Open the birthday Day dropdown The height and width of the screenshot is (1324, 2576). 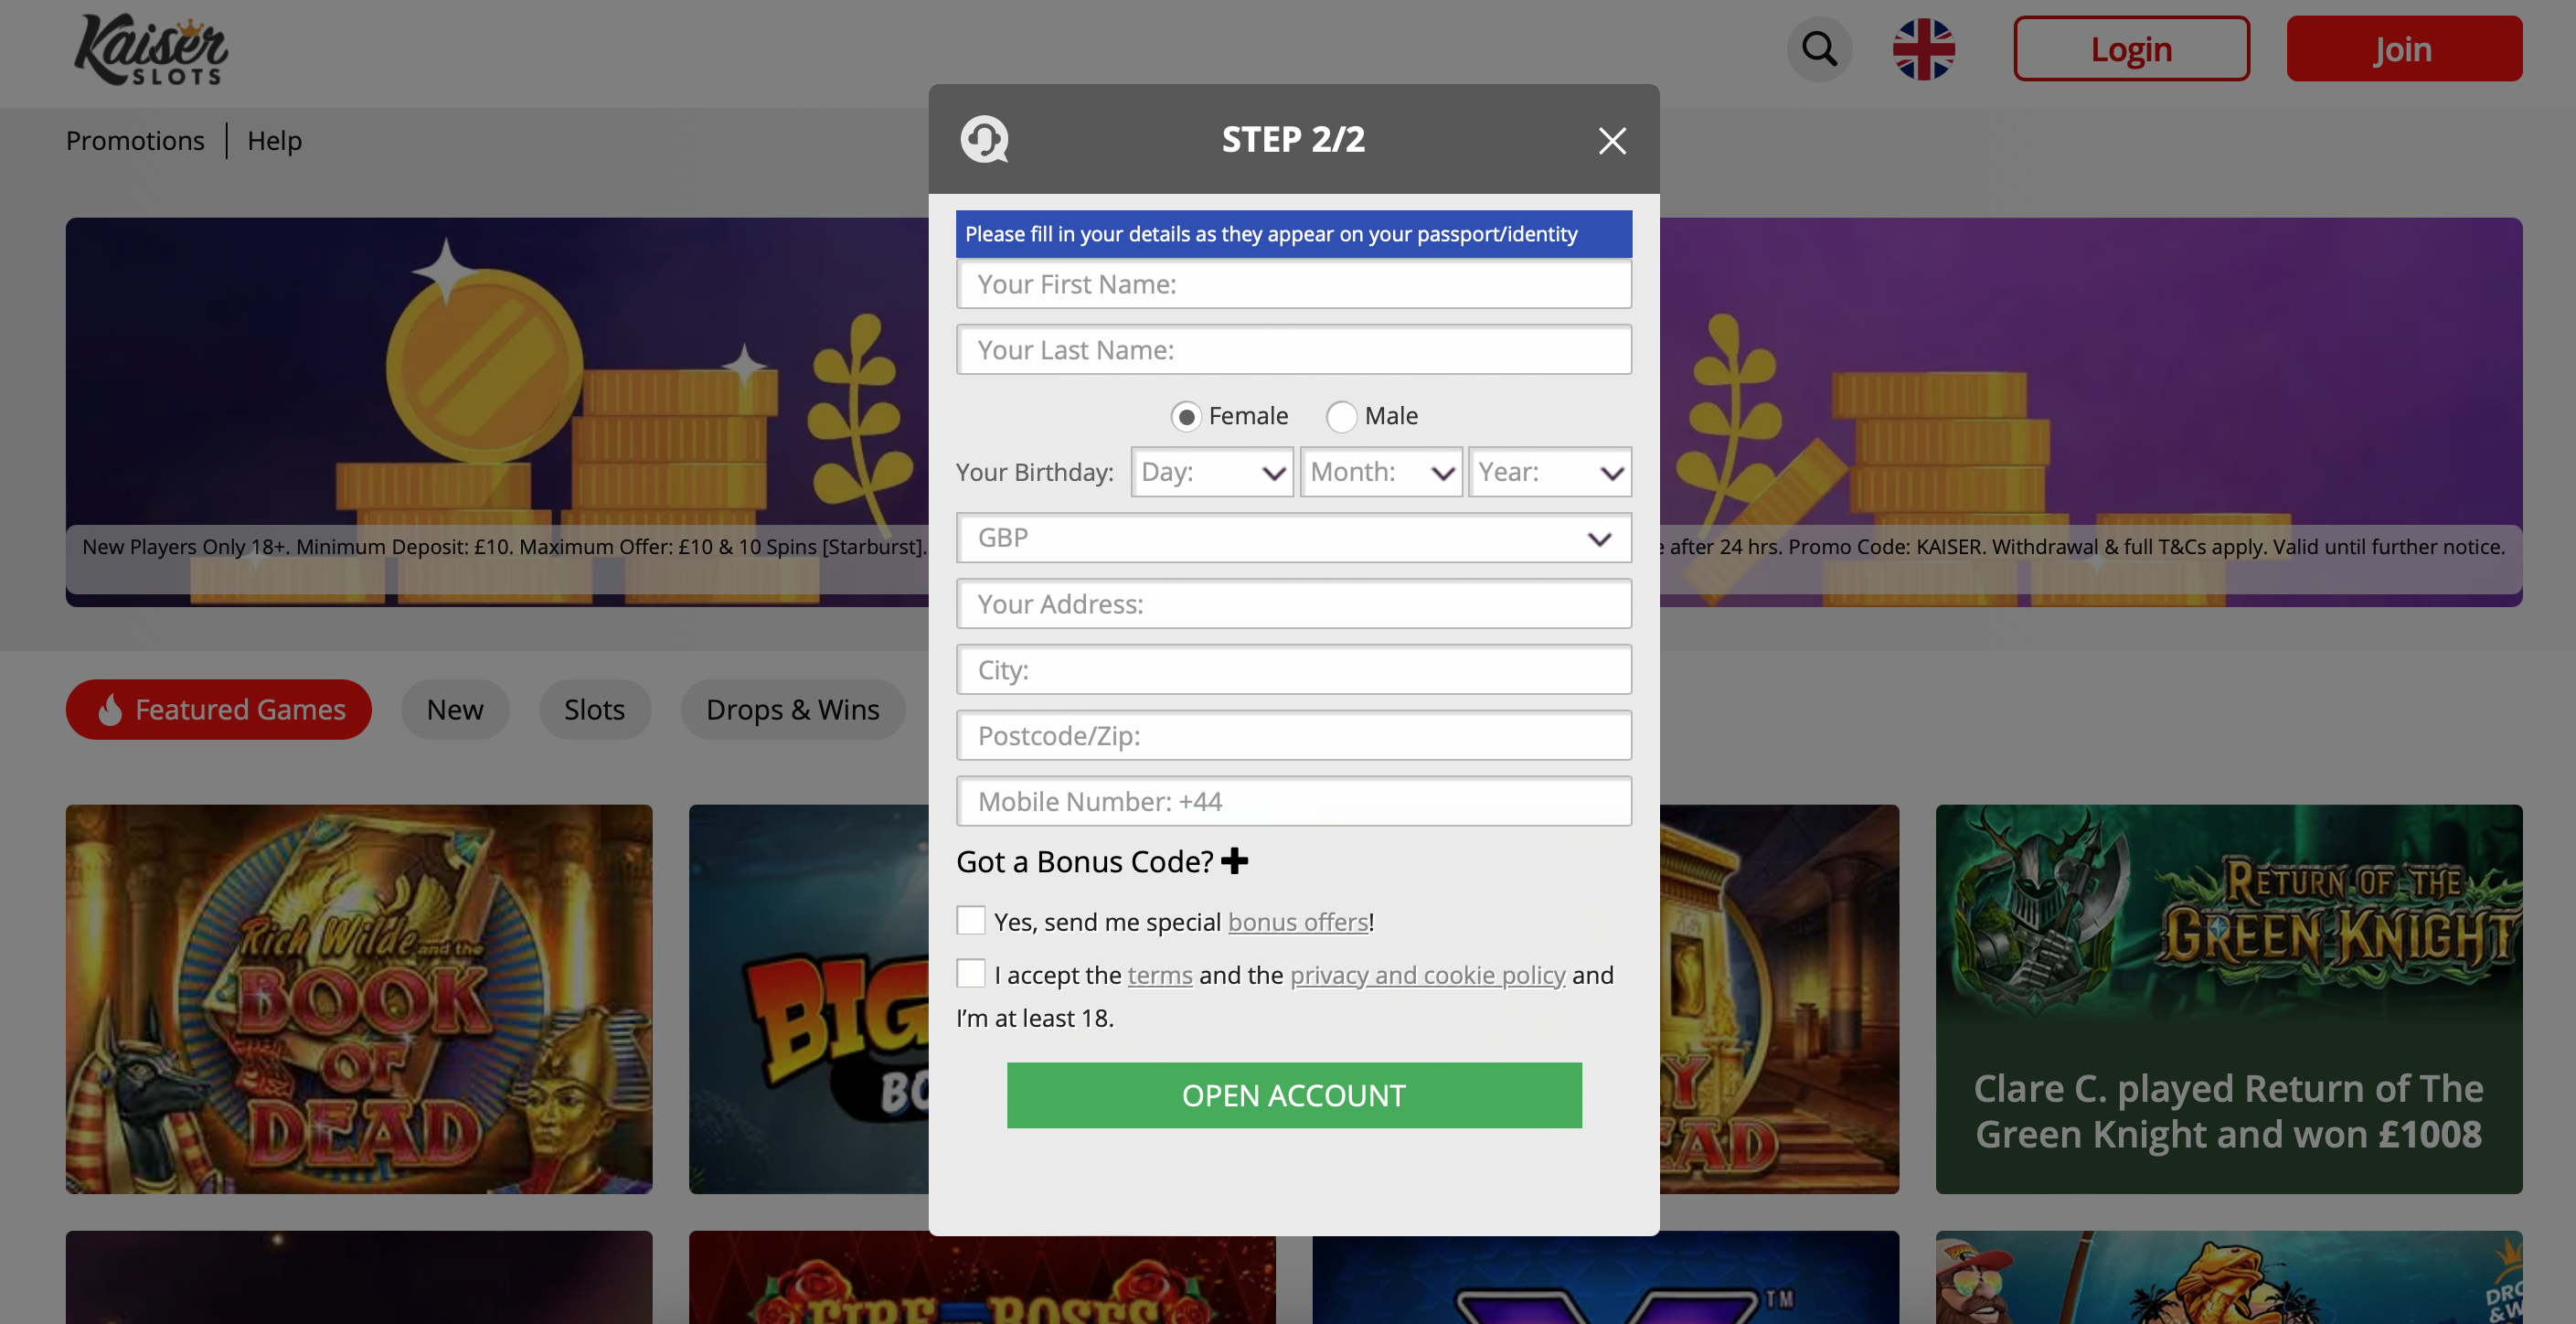(1212, 472)
